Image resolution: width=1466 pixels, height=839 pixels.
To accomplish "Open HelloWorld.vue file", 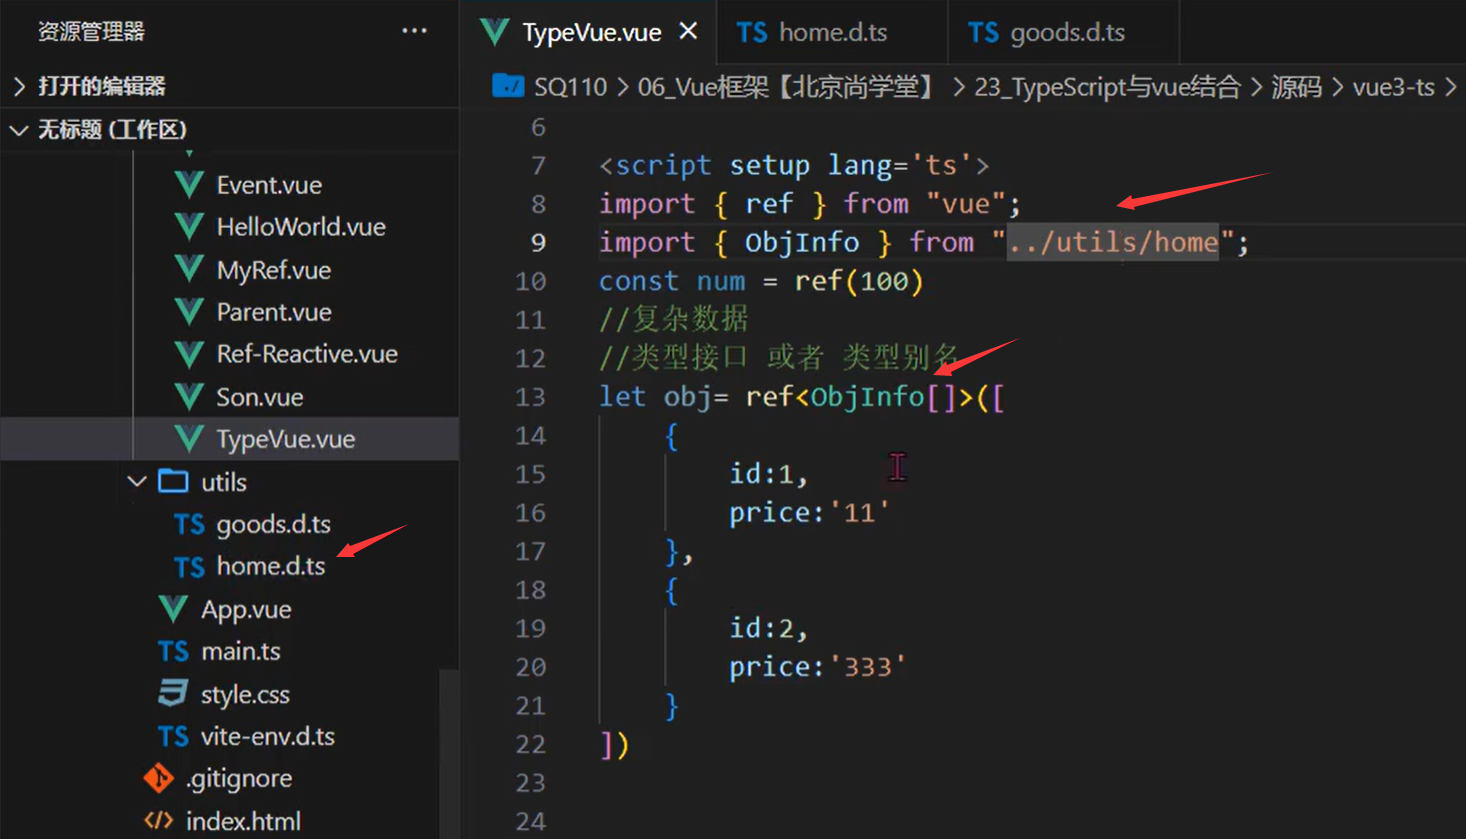I will 300,227.
